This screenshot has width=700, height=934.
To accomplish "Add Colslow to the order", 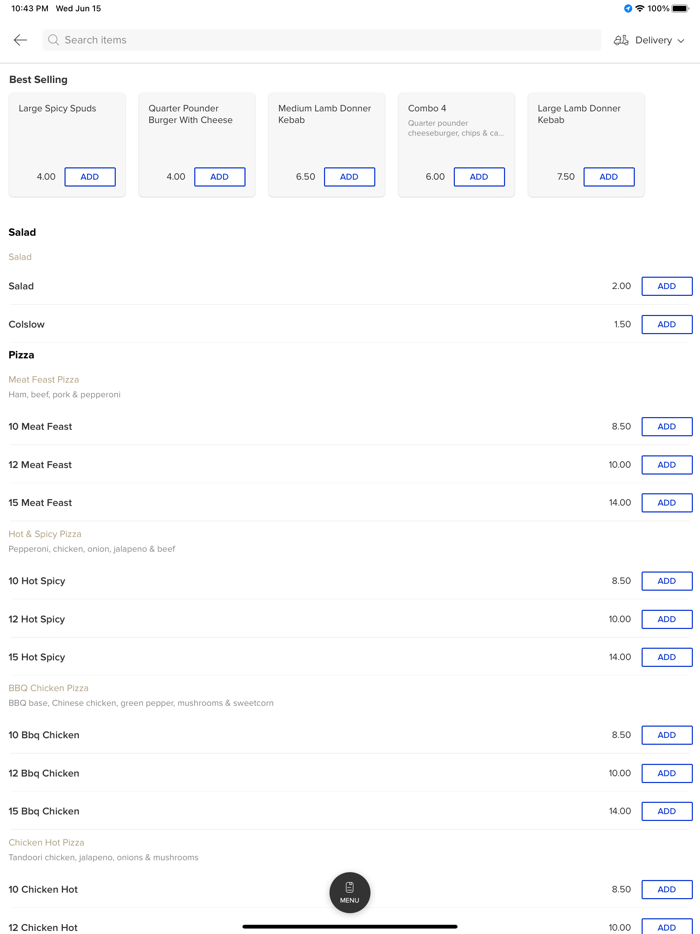I will click(x=666, y=325).
